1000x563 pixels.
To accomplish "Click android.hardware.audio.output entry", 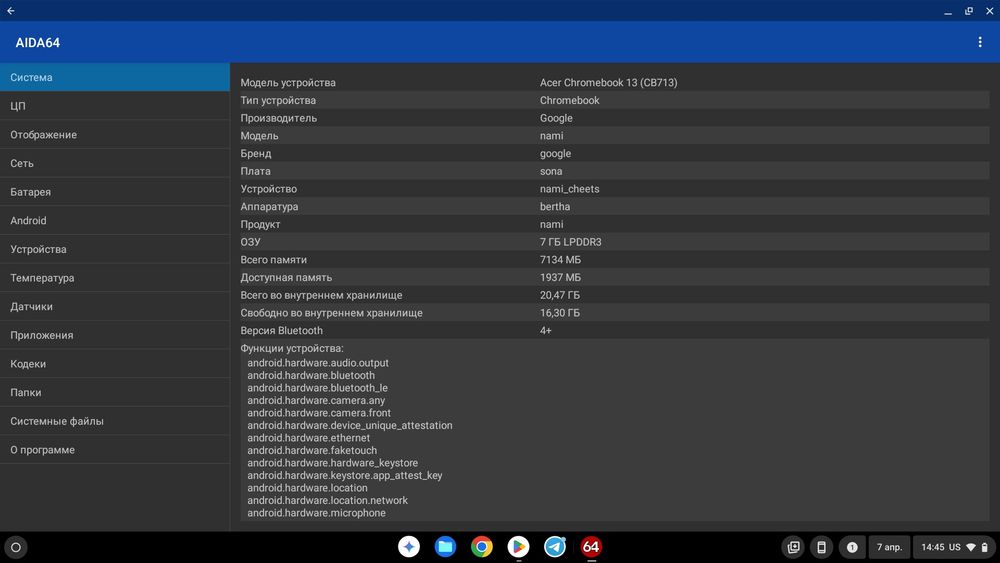I will point(318,363).
